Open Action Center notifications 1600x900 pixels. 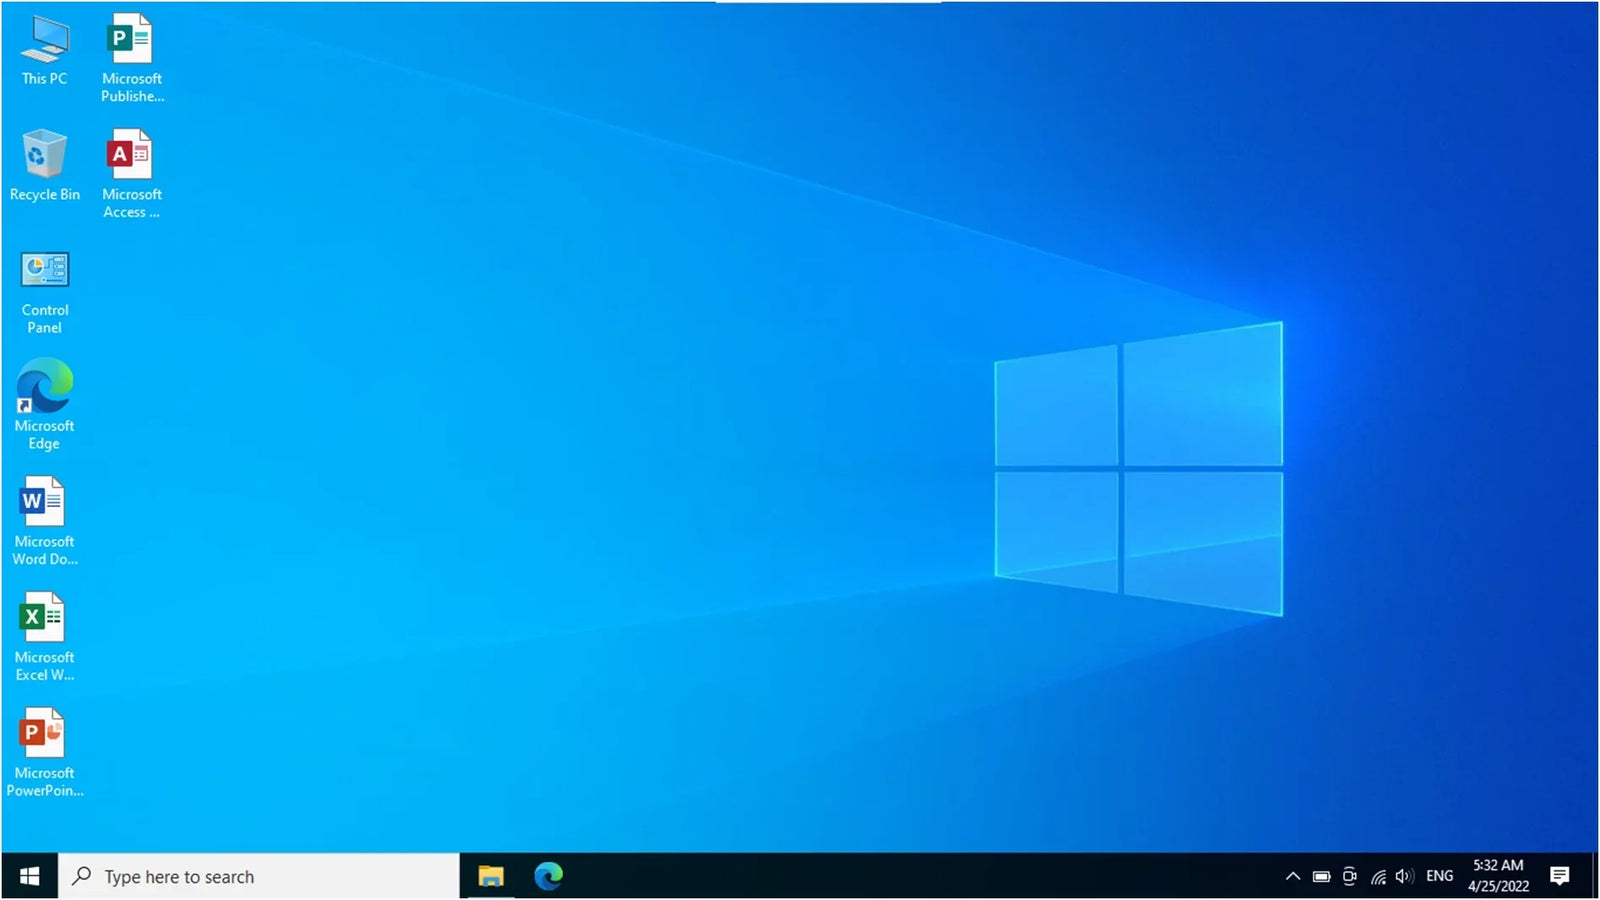coord(1560,876)
